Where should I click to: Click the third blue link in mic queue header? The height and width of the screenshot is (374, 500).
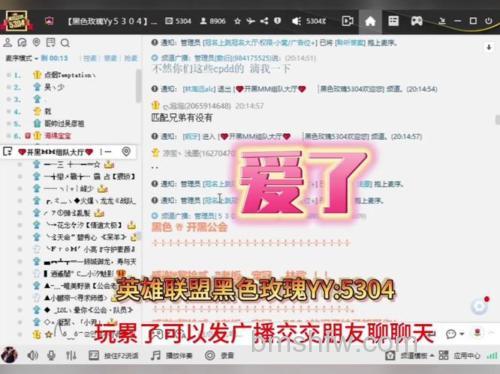point(131,58)
